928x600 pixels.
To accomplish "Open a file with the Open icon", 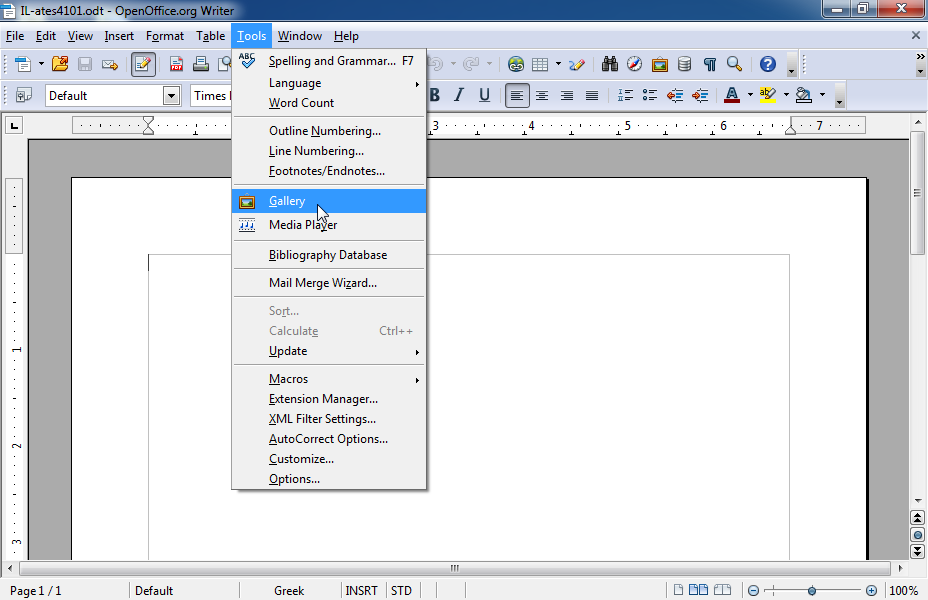I will 60,64.
